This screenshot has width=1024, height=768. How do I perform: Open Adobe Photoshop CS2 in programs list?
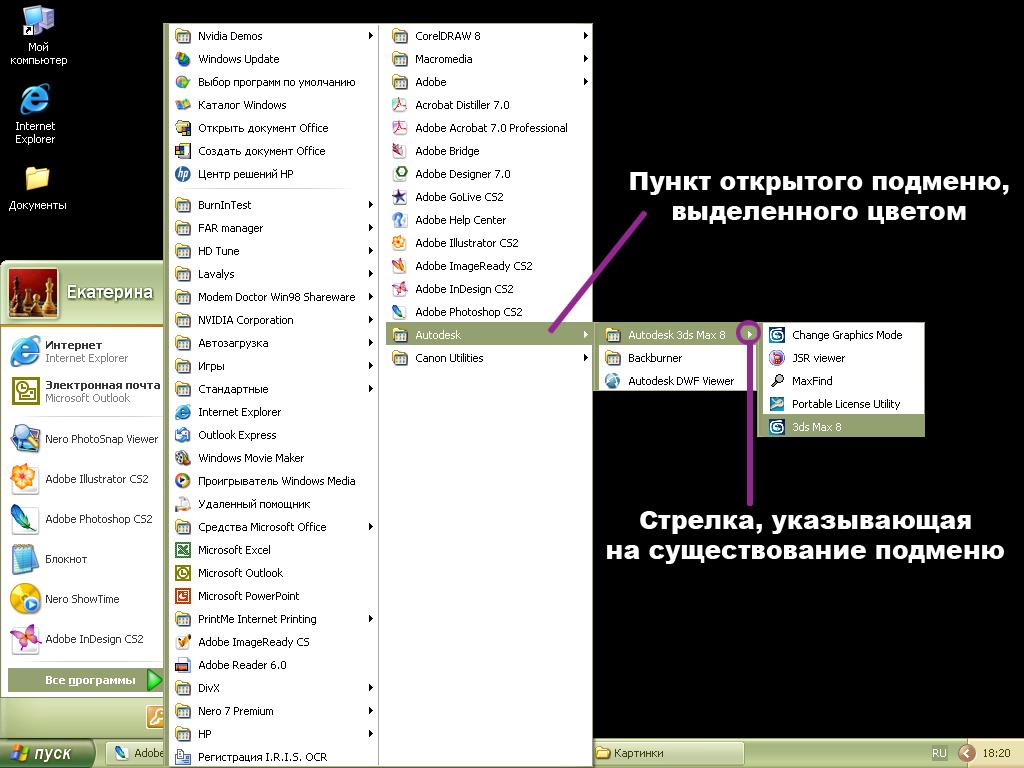pyautogui.click(x=468, y=312)
